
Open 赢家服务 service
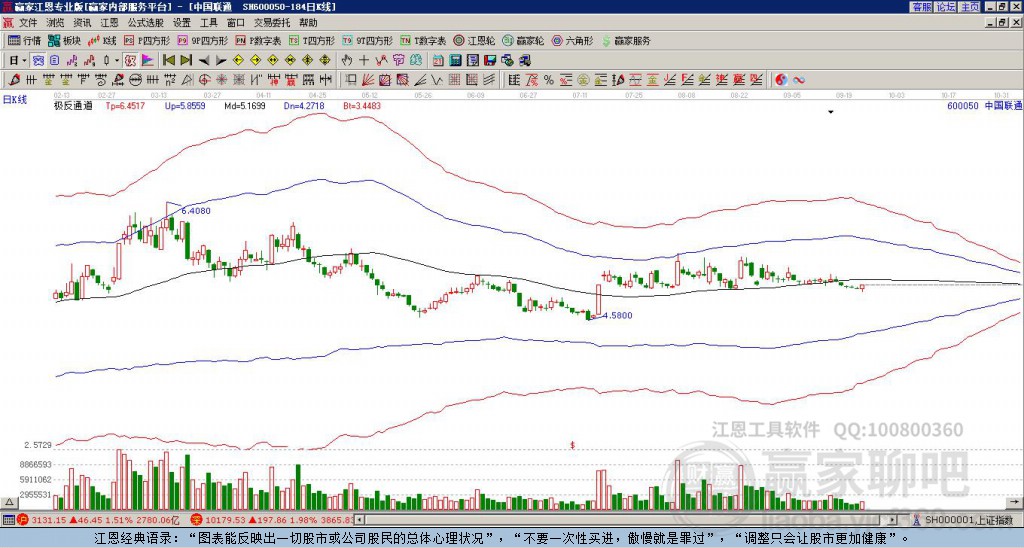[626, 40]
